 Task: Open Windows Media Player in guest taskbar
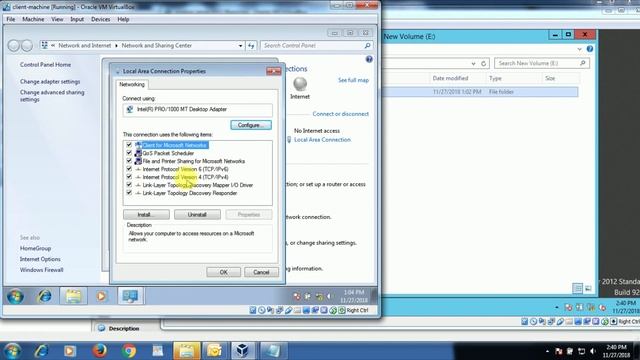click(x=101, y=296)
